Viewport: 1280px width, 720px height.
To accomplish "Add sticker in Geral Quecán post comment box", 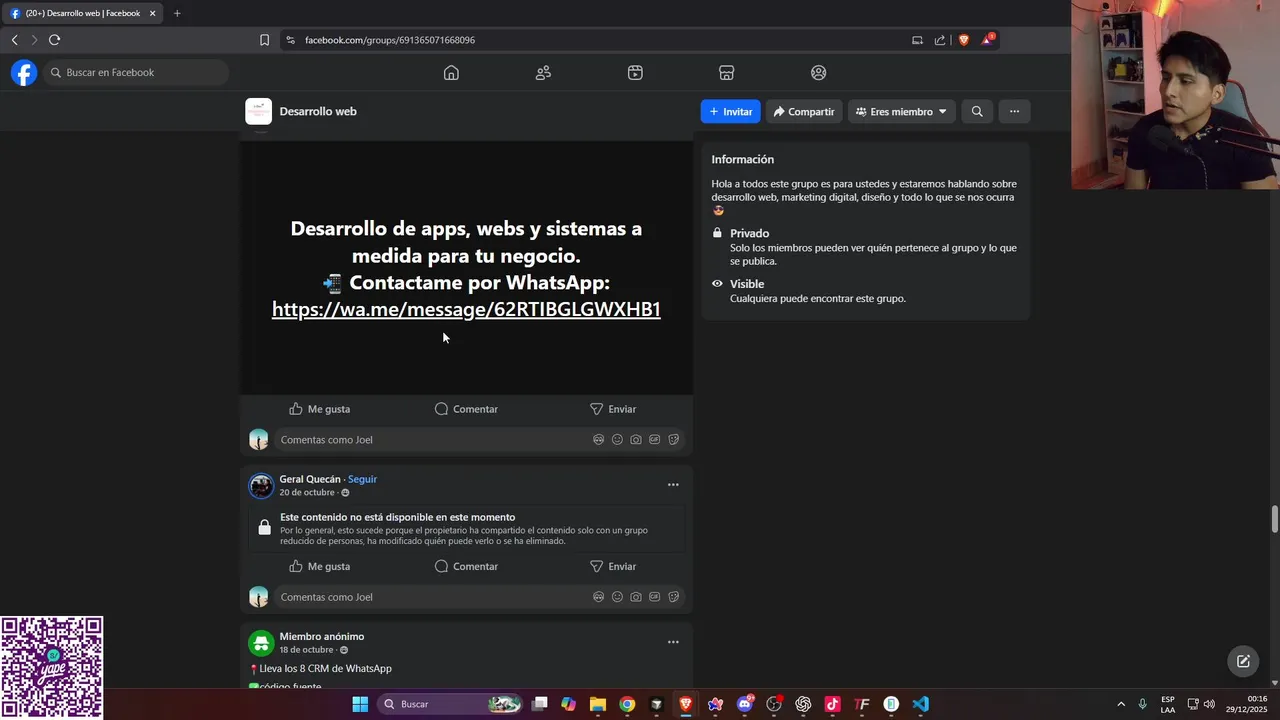I will click(x=673, y=596).
